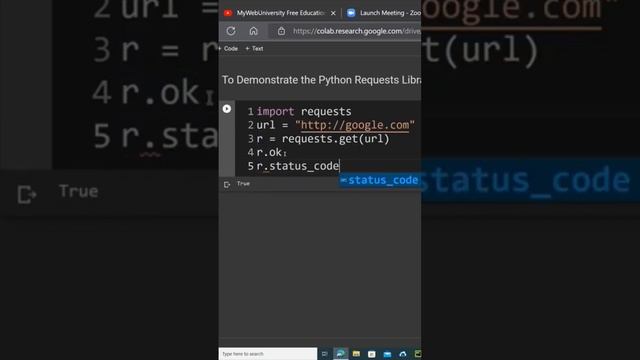Run the code cell with the play button

click(227, 109)
